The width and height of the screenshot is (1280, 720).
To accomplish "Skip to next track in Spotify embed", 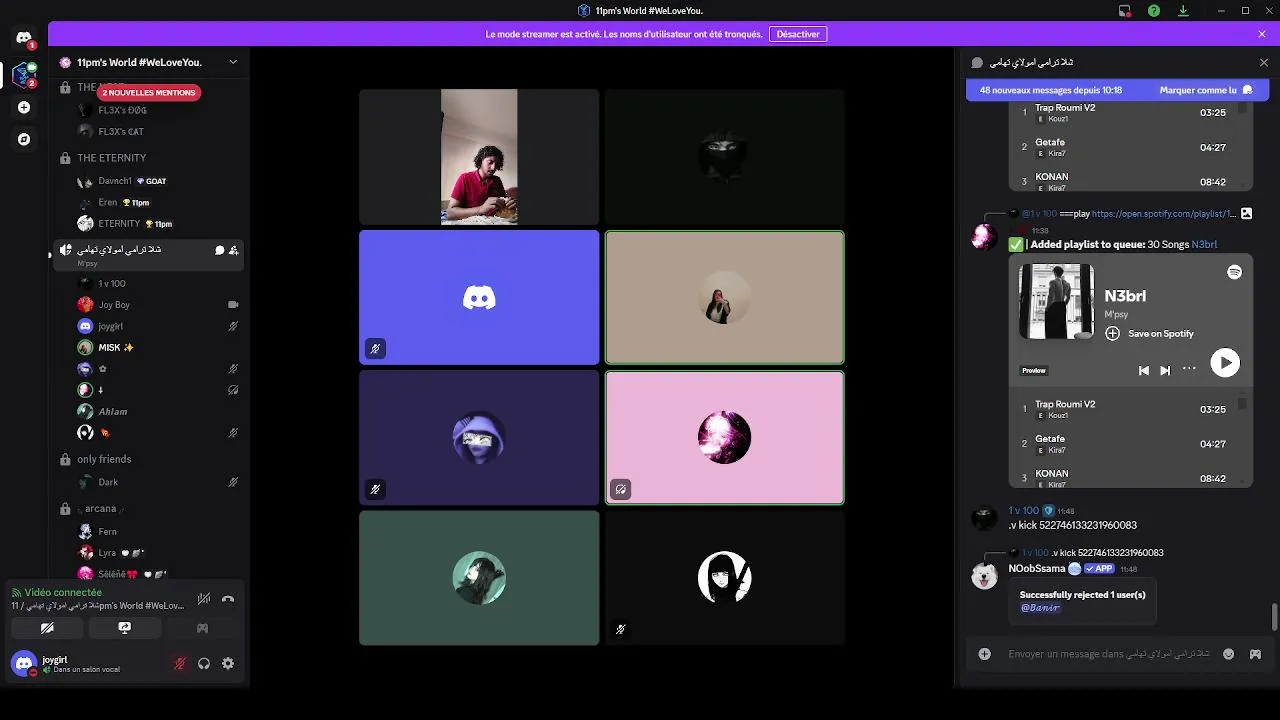I will click(1165, 370).
